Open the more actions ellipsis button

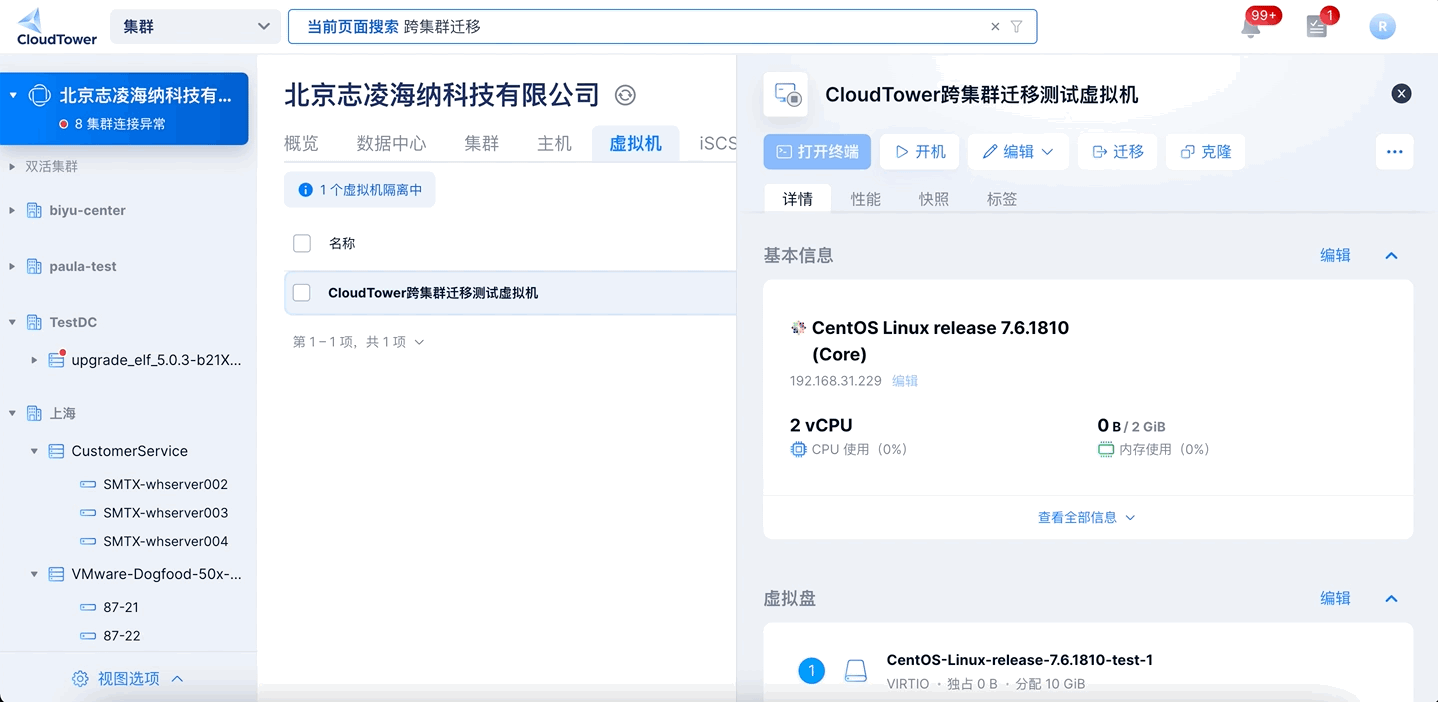(1395, 152)
